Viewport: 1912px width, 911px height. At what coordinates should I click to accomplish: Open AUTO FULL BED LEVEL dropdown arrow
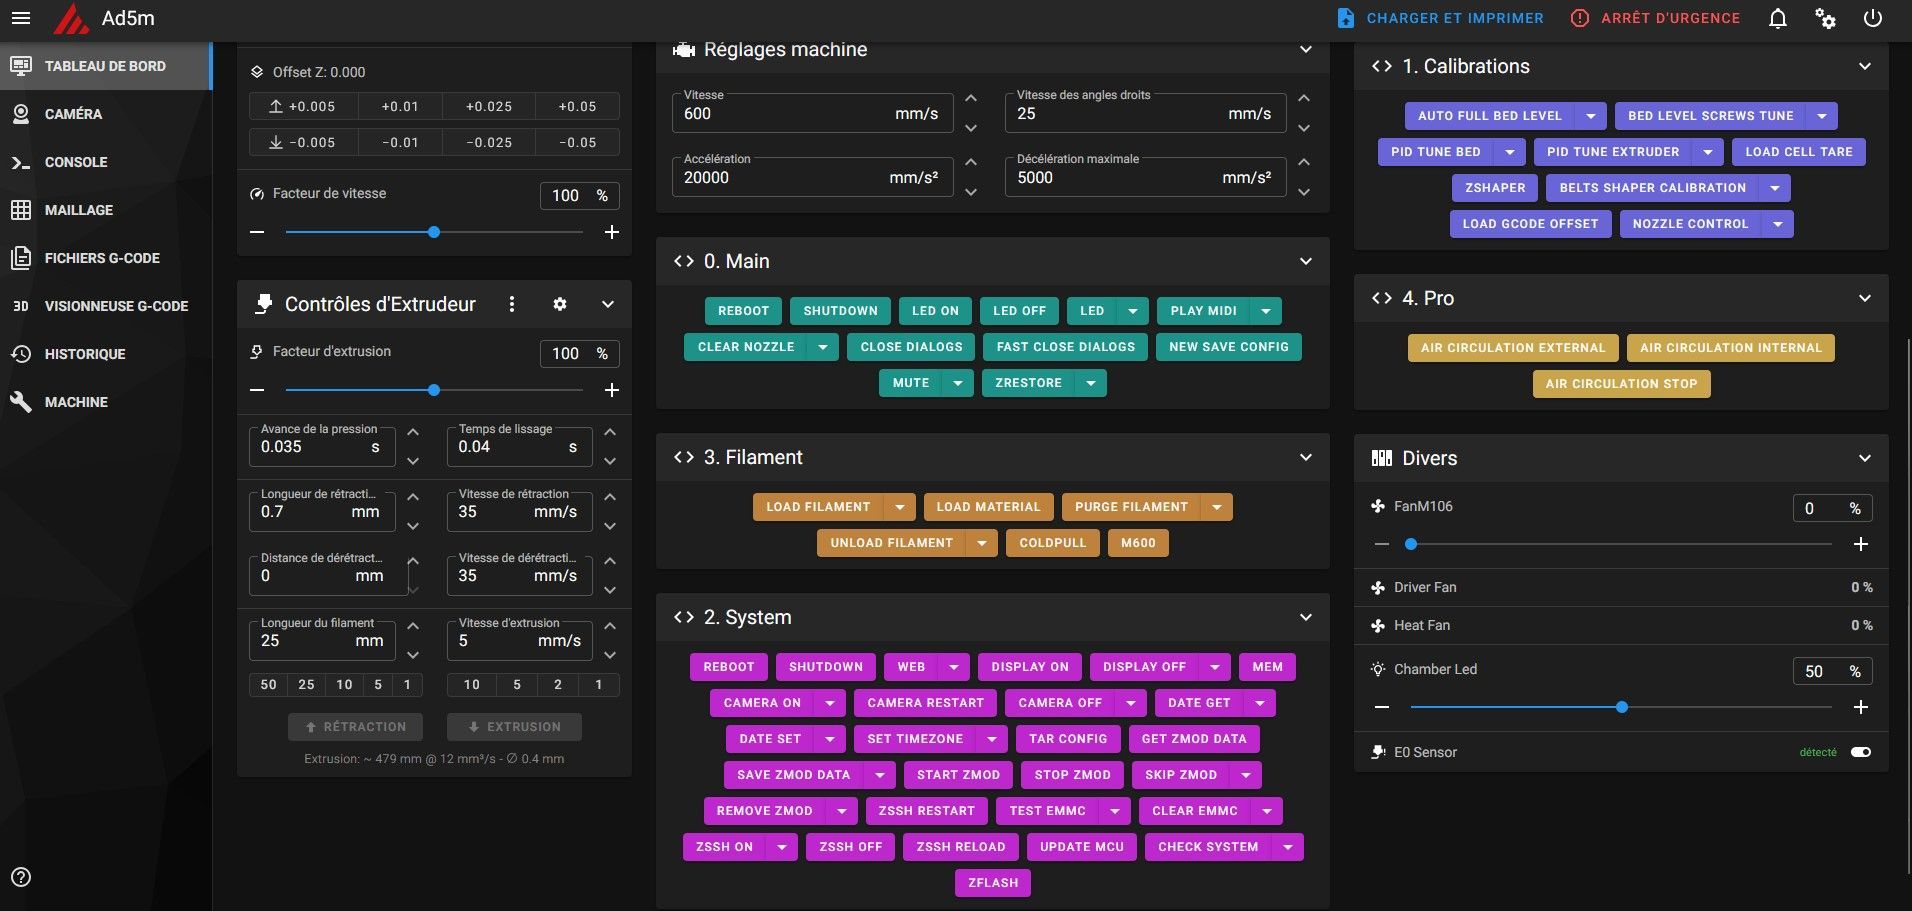click(x=1591, y=116)
